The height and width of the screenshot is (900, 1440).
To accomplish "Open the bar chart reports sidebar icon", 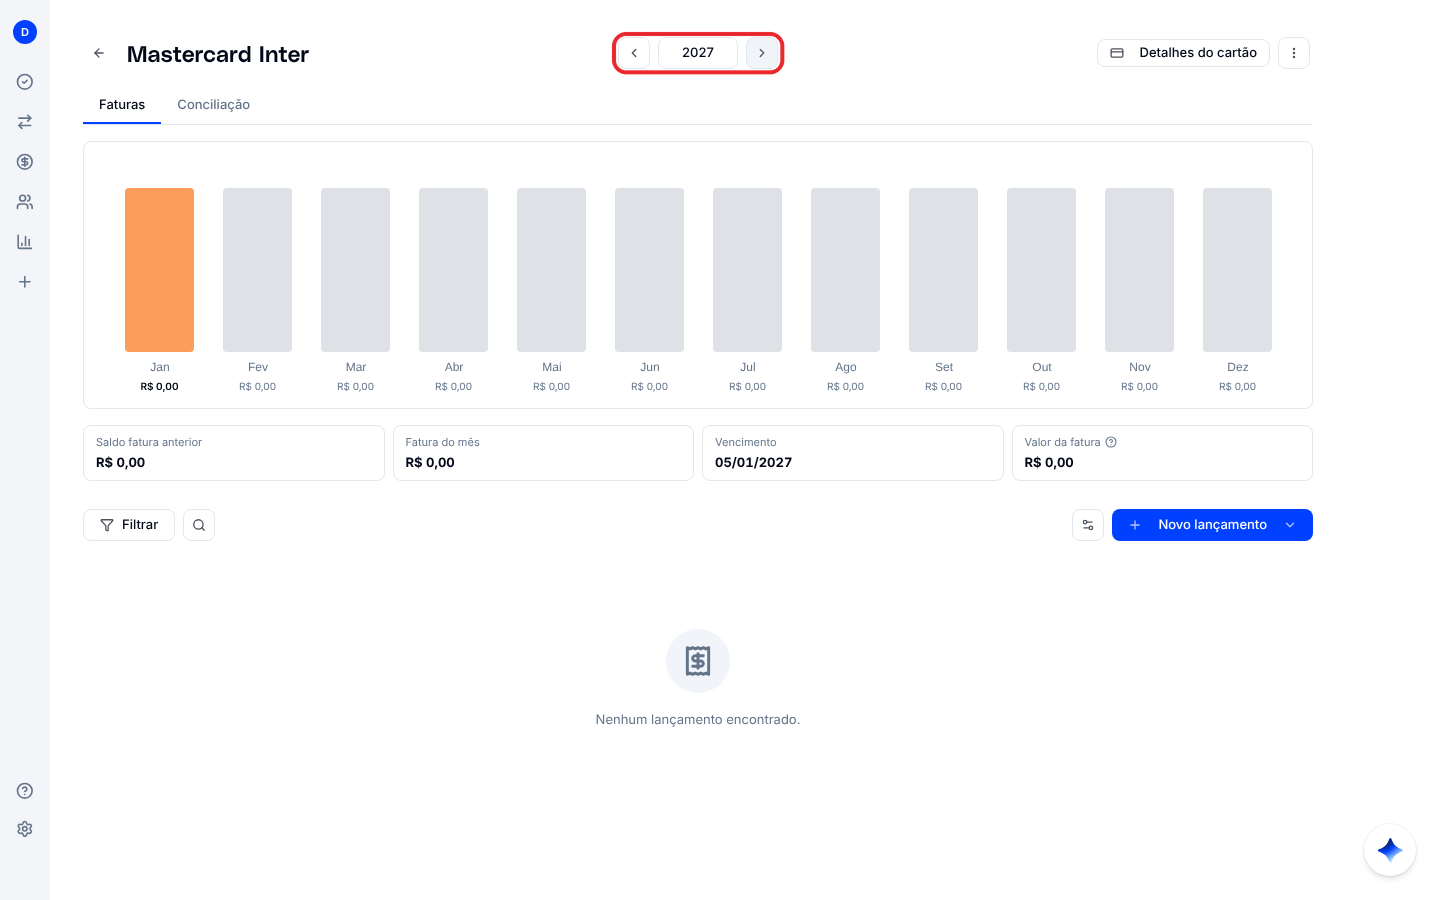I will [25, 242].
